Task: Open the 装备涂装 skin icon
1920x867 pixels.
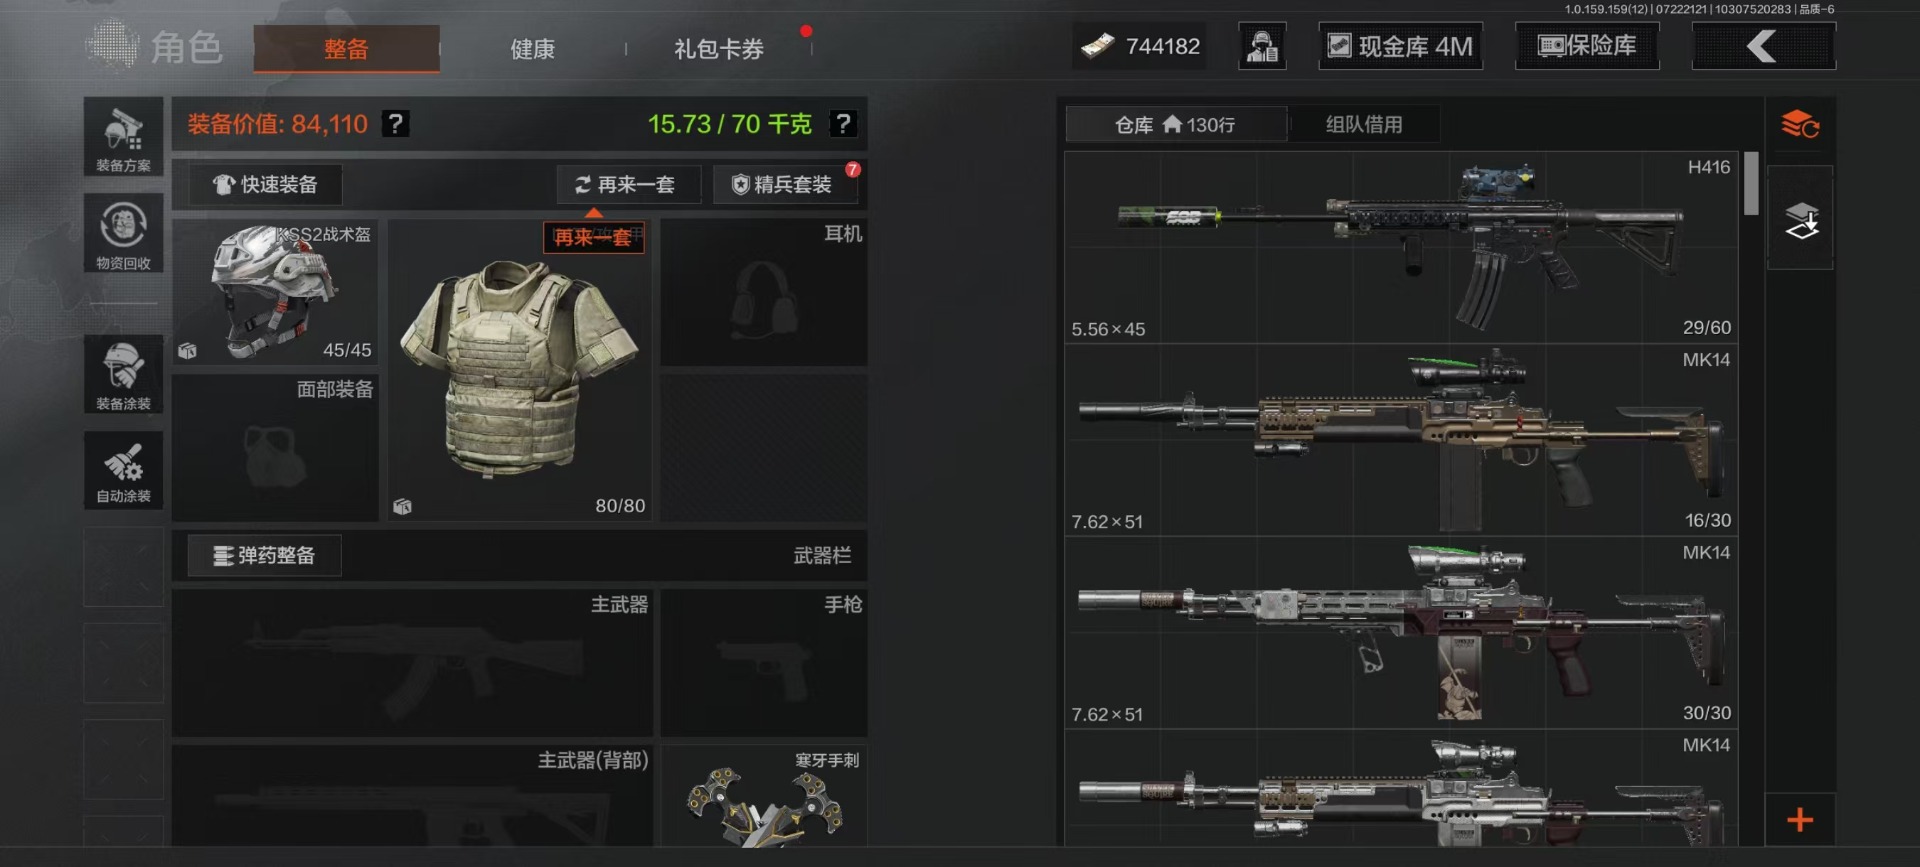Action: [123, 374]
